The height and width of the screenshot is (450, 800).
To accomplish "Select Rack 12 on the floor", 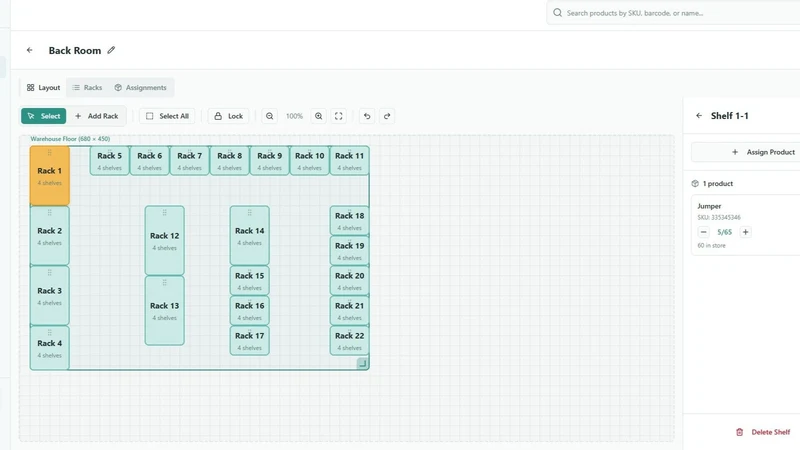I will point(164,241).
